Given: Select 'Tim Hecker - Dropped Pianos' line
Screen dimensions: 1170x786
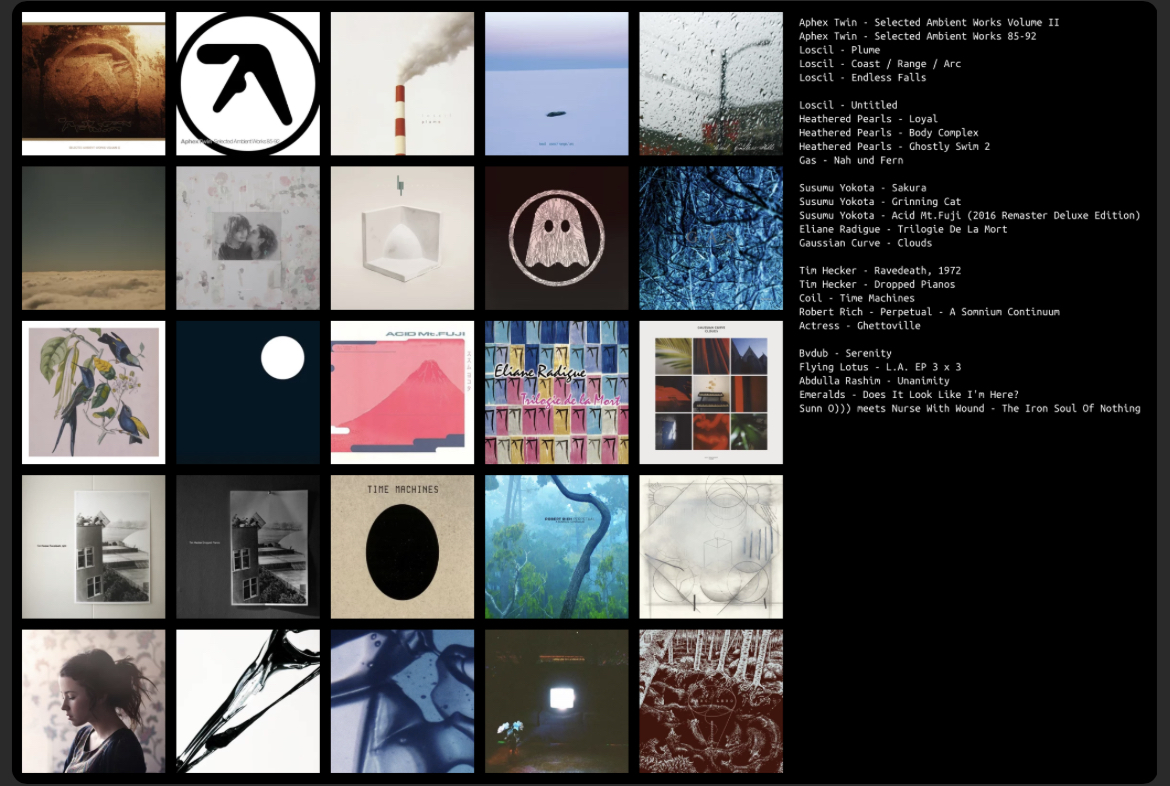Looking at the screenshot, I should click(877, 284).
